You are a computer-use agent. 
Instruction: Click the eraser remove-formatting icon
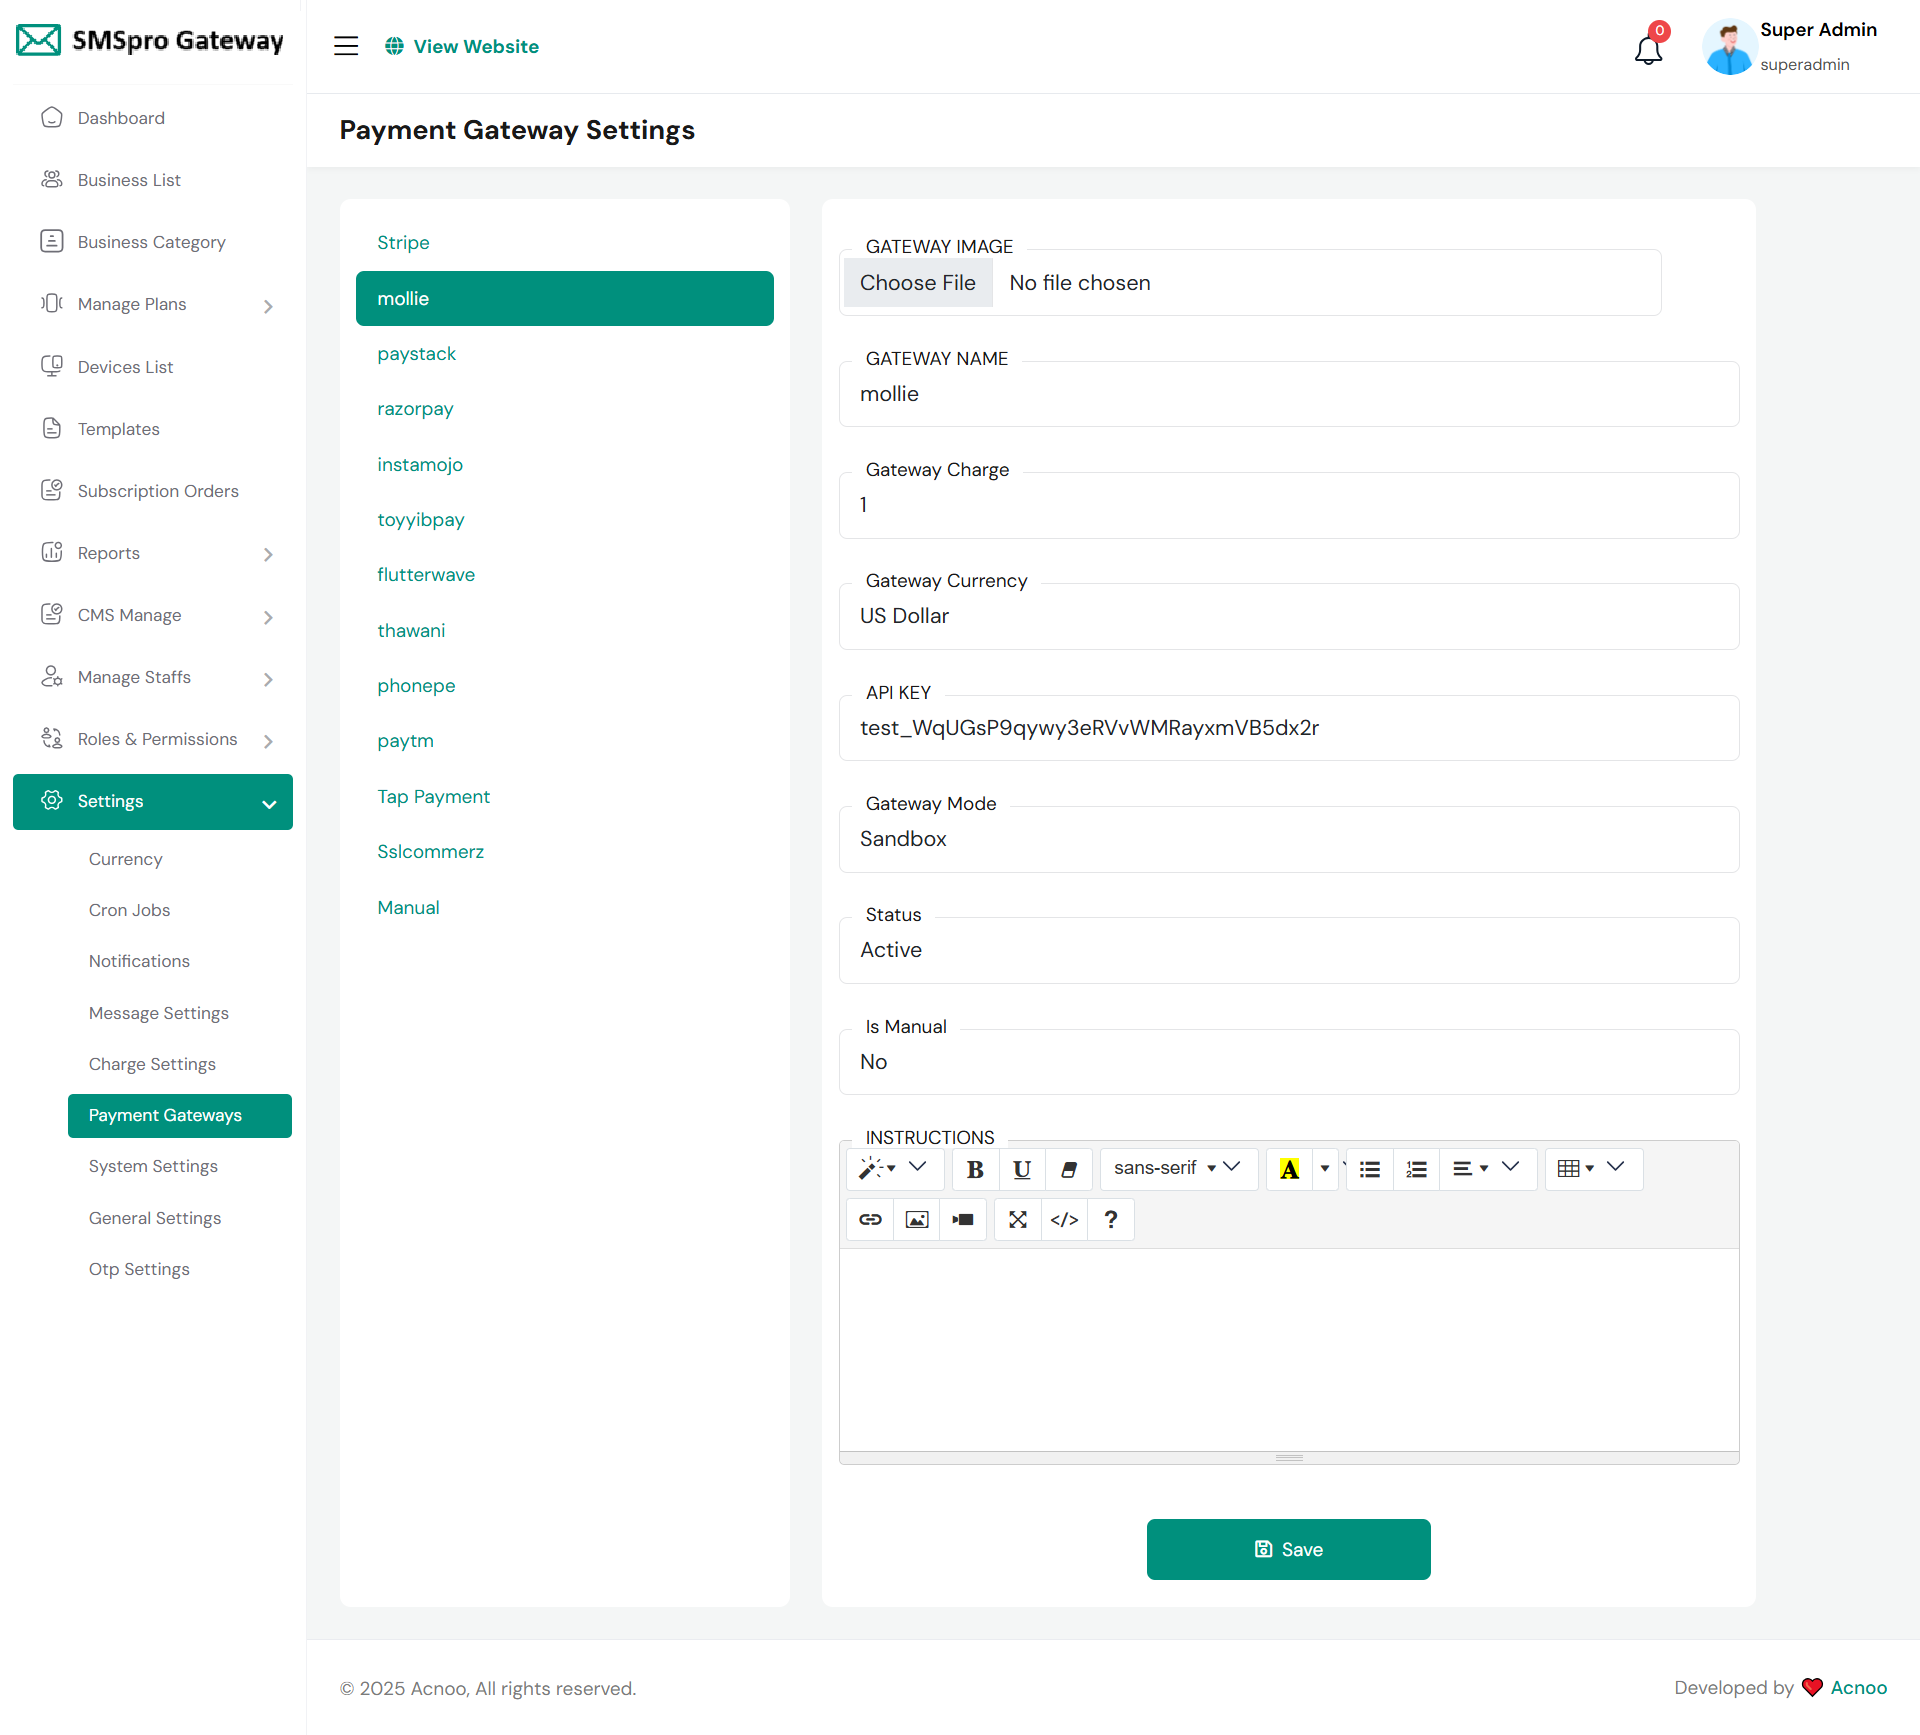point(1068,1169)
